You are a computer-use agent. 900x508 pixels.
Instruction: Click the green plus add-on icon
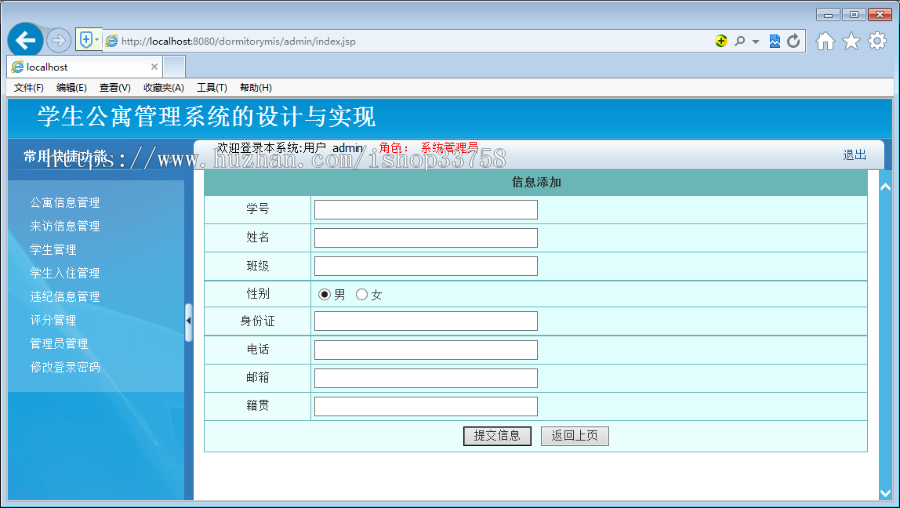click(x=721, y=41)
